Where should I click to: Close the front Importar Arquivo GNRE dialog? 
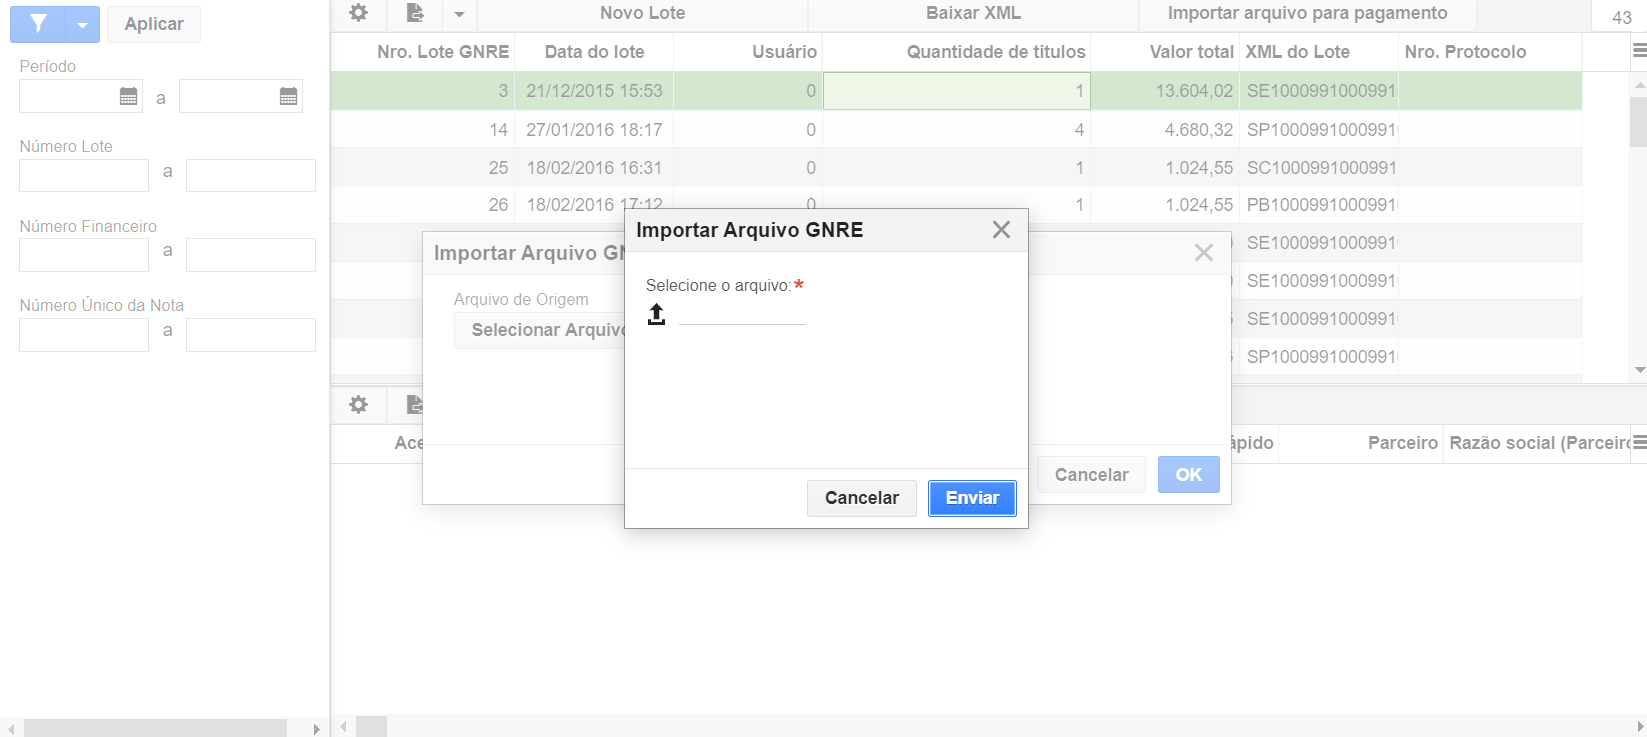1001,230
